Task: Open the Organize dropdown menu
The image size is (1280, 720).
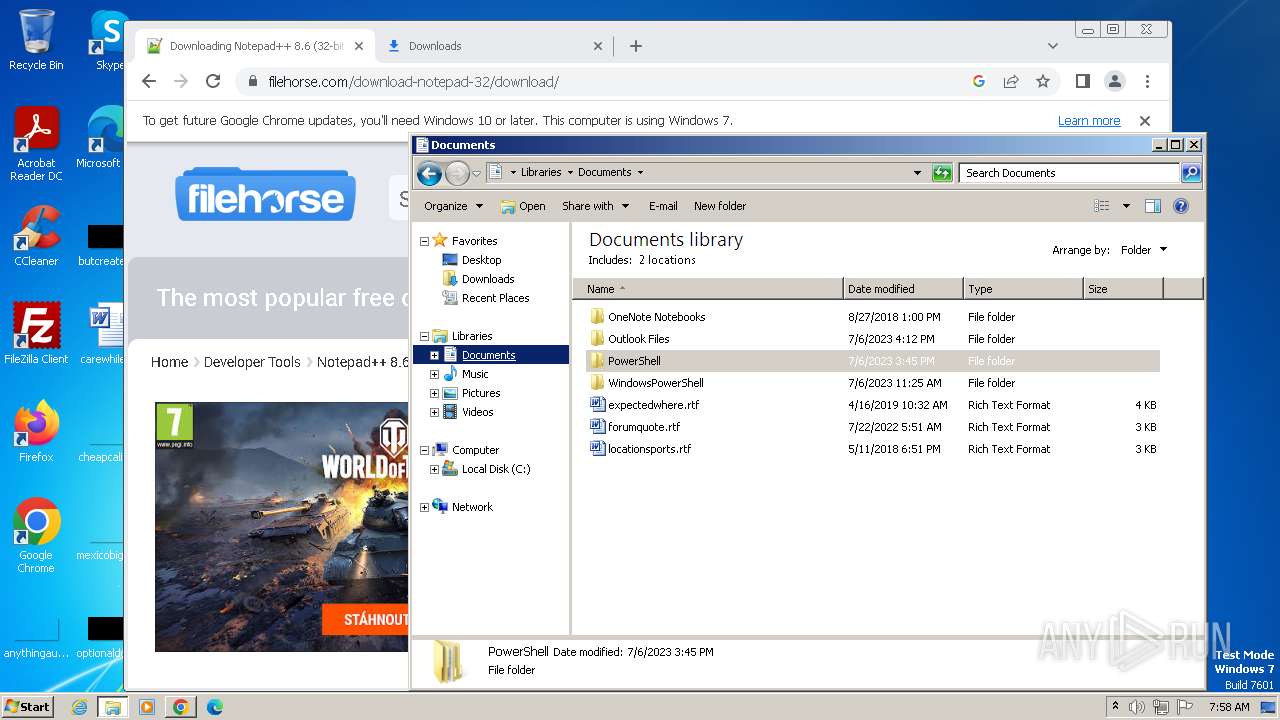Action: 453,206
